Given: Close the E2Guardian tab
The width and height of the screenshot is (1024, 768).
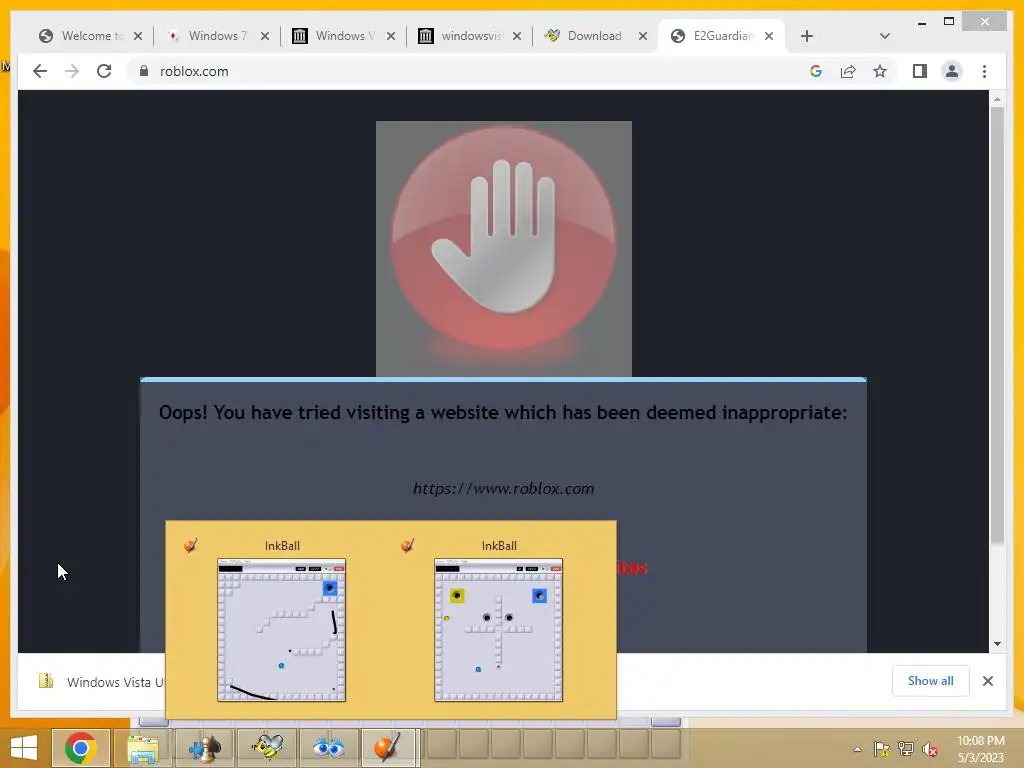Looking at the screenshot, I should pos(769,36).
